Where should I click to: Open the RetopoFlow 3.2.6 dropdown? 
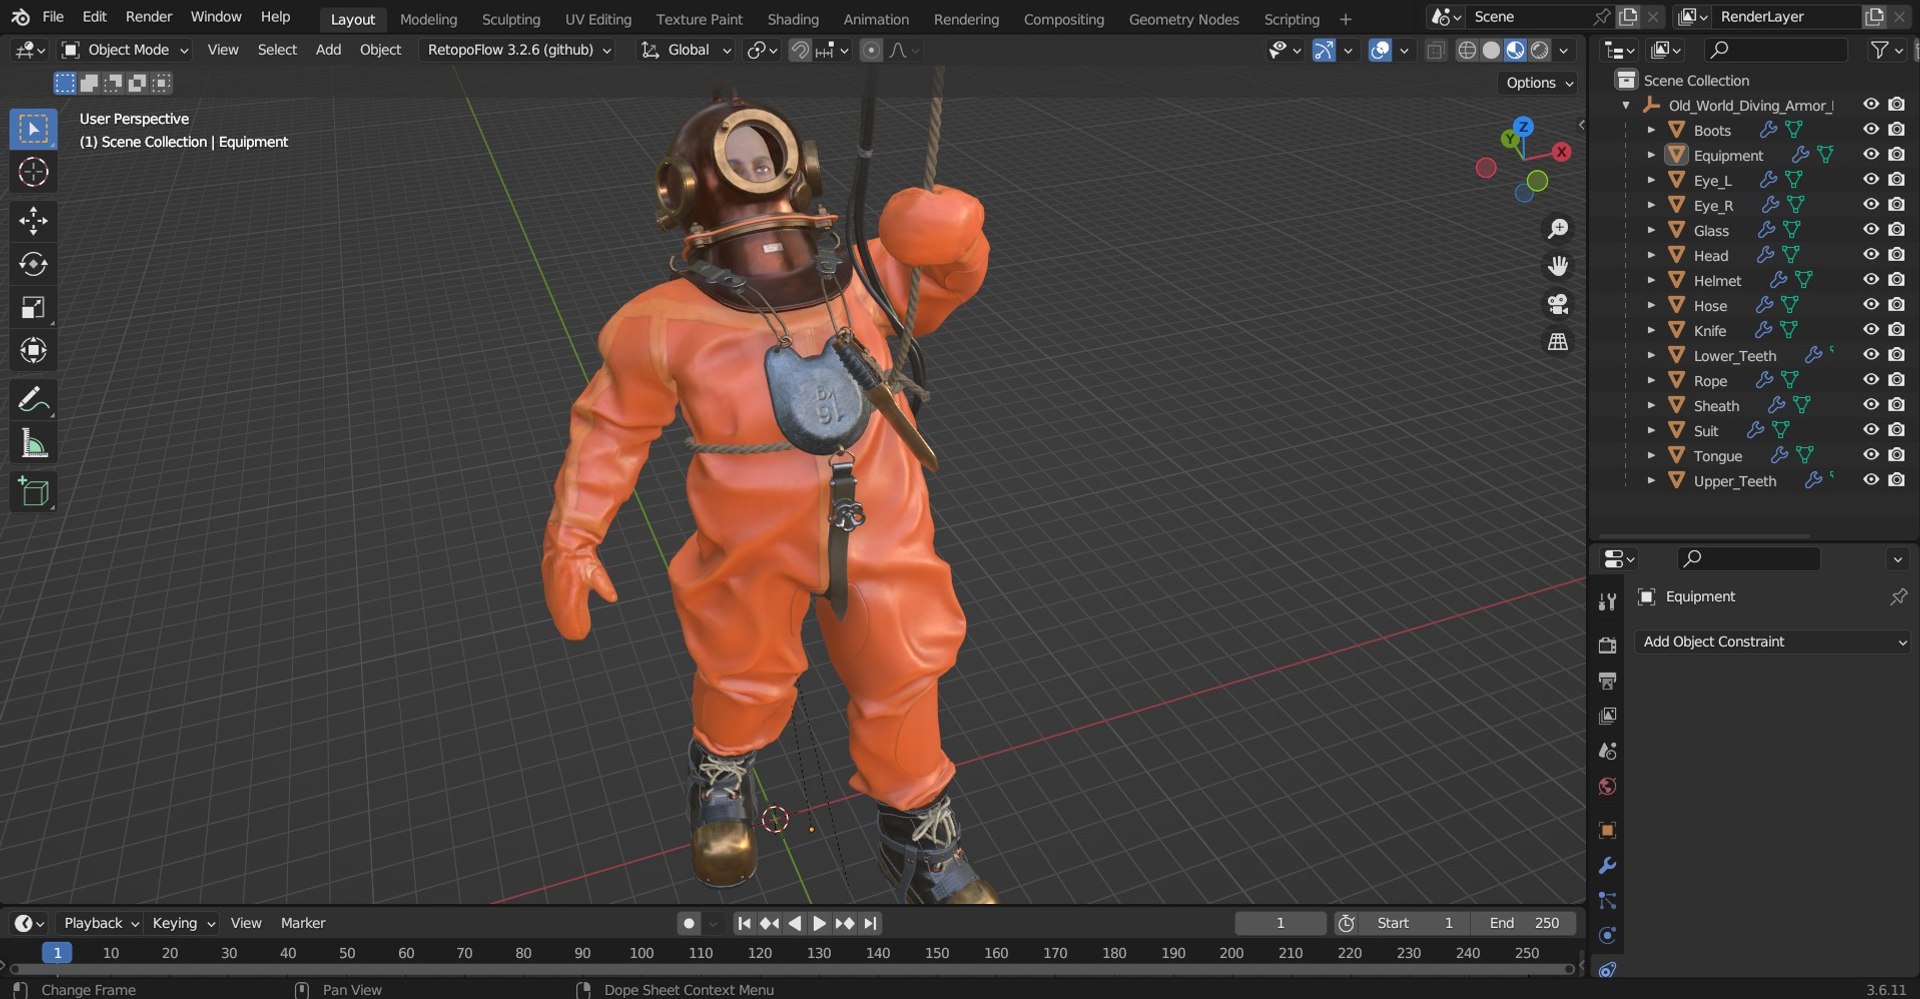tap(519, 50)
